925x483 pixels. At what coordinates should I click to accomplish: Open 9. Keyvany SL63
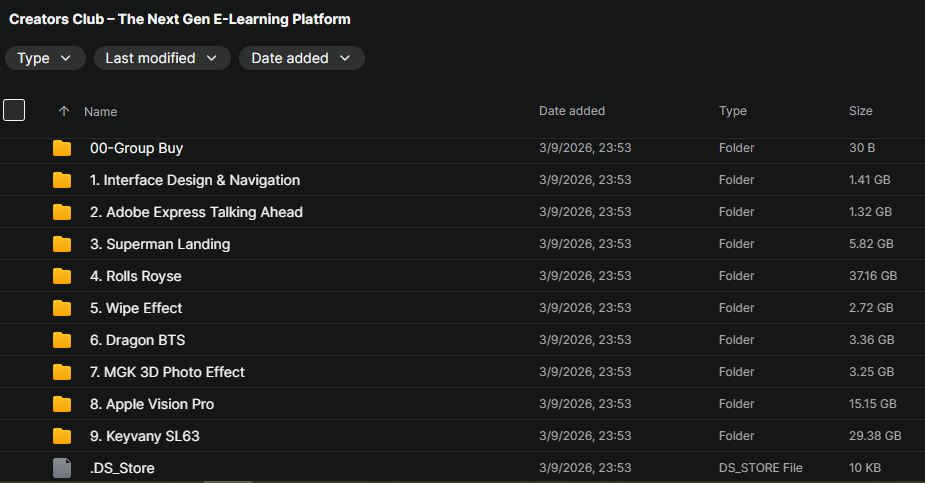[145, 436]
